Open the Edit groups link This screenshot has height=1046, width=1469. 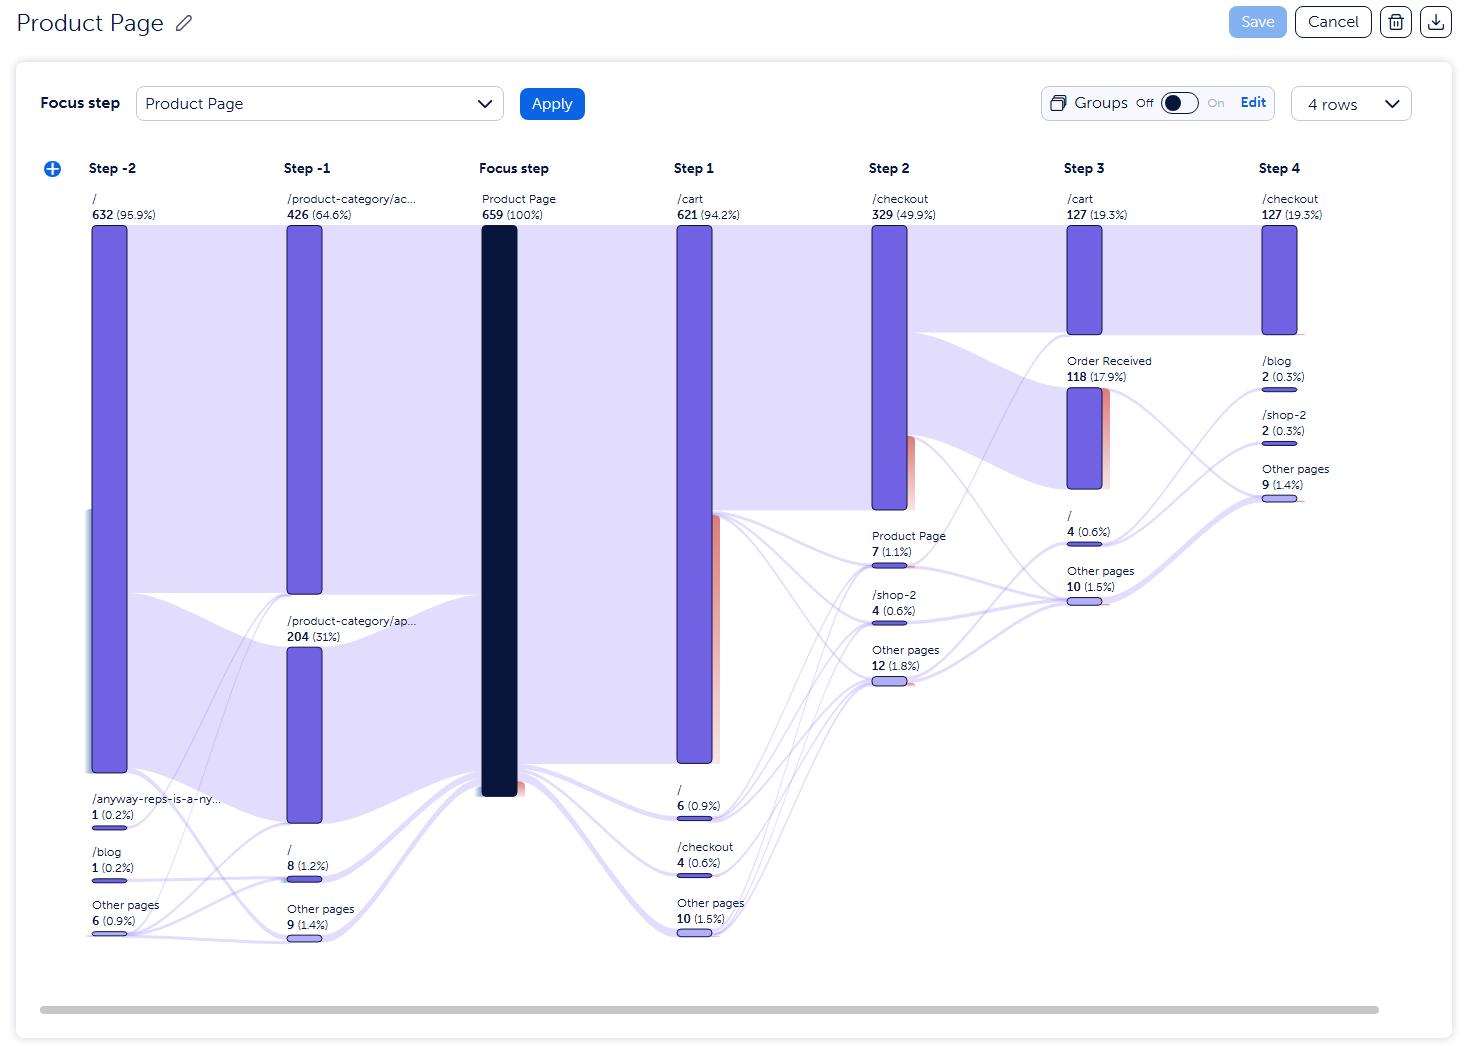(x=1253, y=102)
